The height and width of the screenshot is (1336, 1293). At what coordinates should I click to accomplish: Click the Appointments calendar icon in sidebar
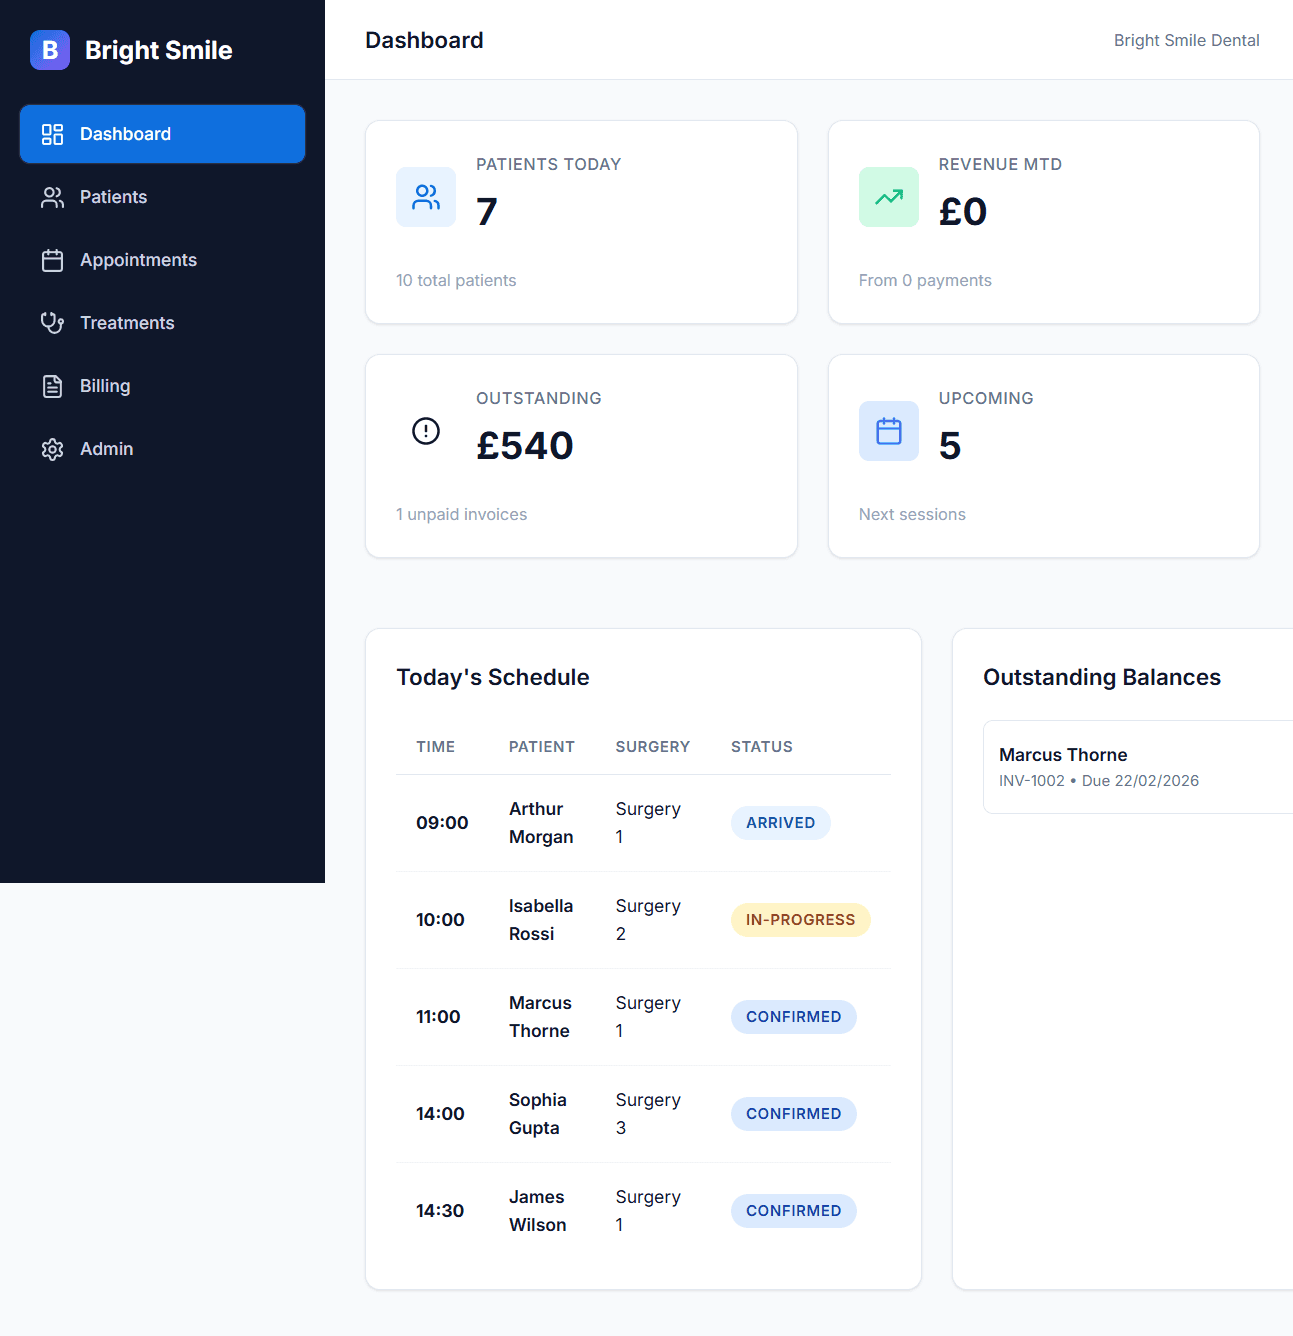pyautogui.click(x=52, y=260)
